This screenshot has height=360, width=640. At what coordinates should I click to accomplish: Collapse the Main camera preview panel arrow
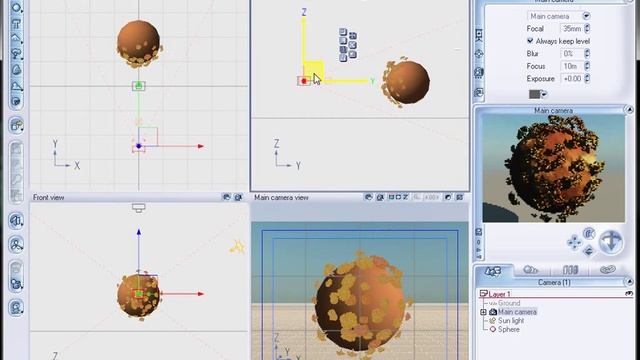click(x=629, y=110)
